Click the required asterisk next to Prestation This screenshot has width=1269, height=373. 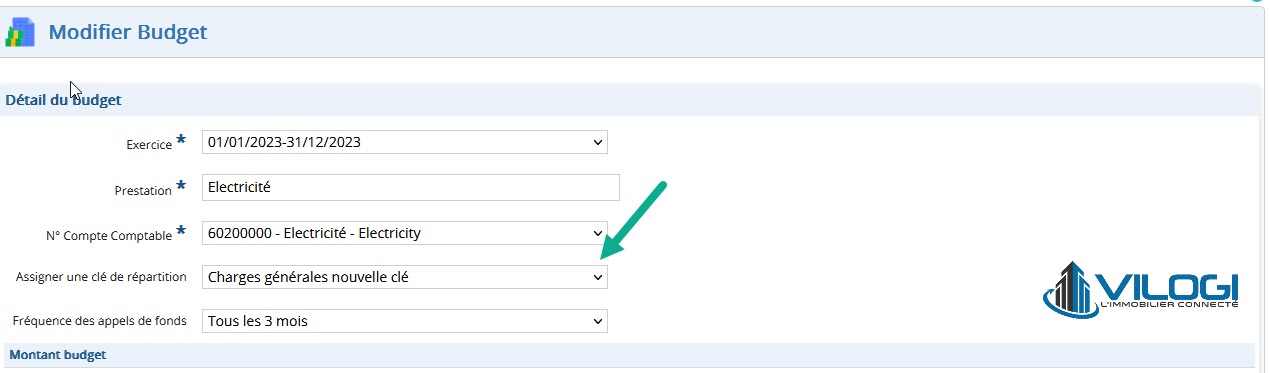click(181, 187)
